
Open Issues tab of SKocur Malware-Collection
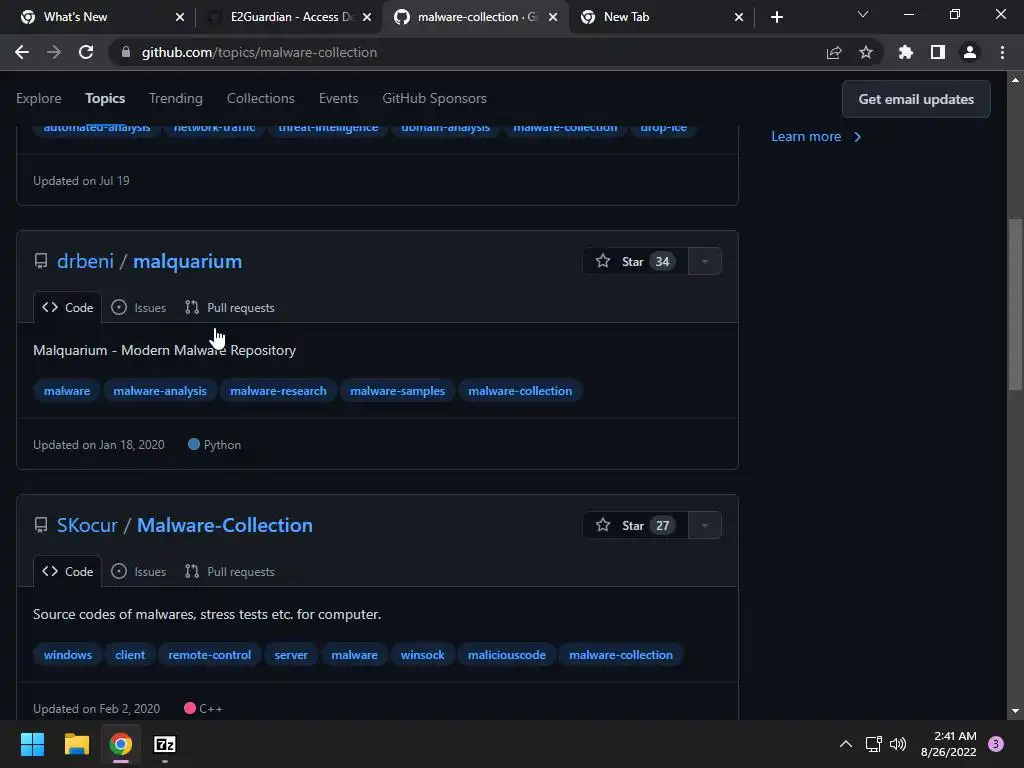[138, 571]
